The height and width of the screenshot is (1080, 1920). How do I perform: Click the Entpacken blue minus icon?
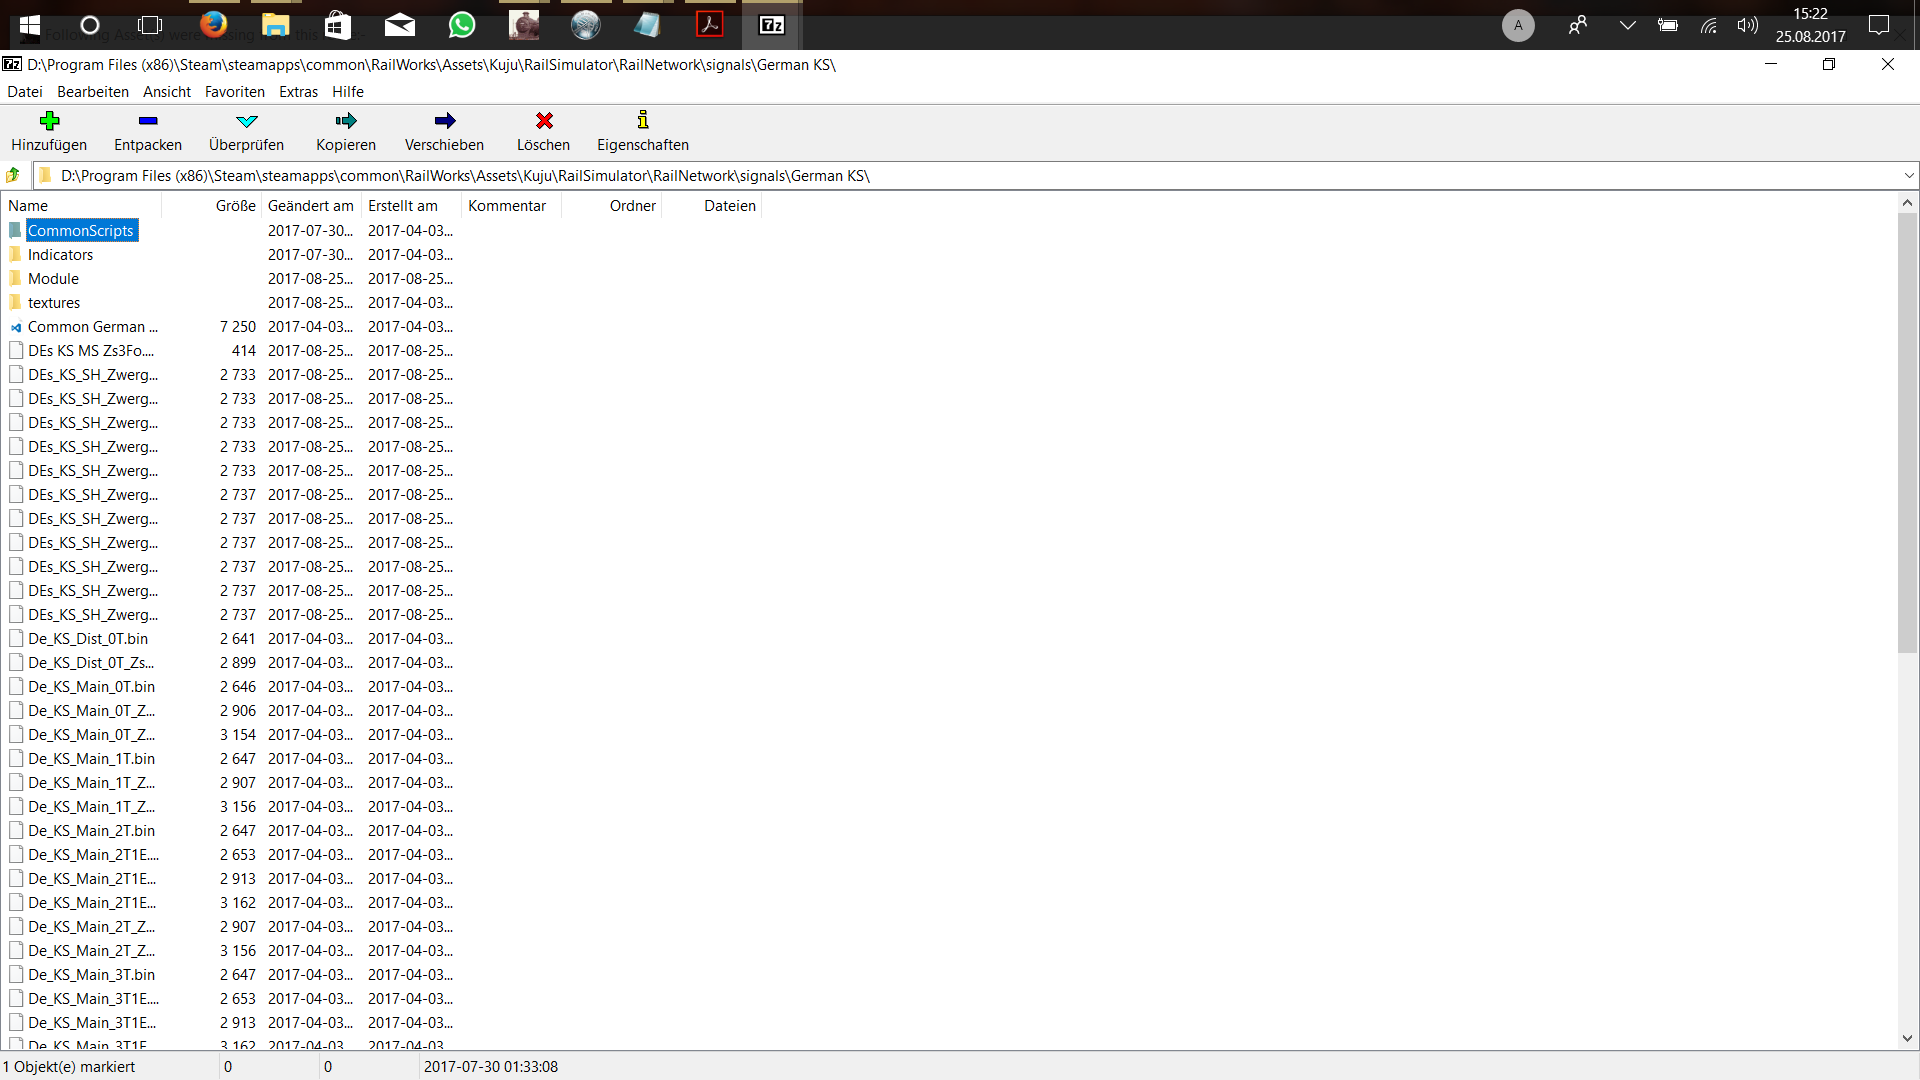pyautogui.click(x=148, y=121)
